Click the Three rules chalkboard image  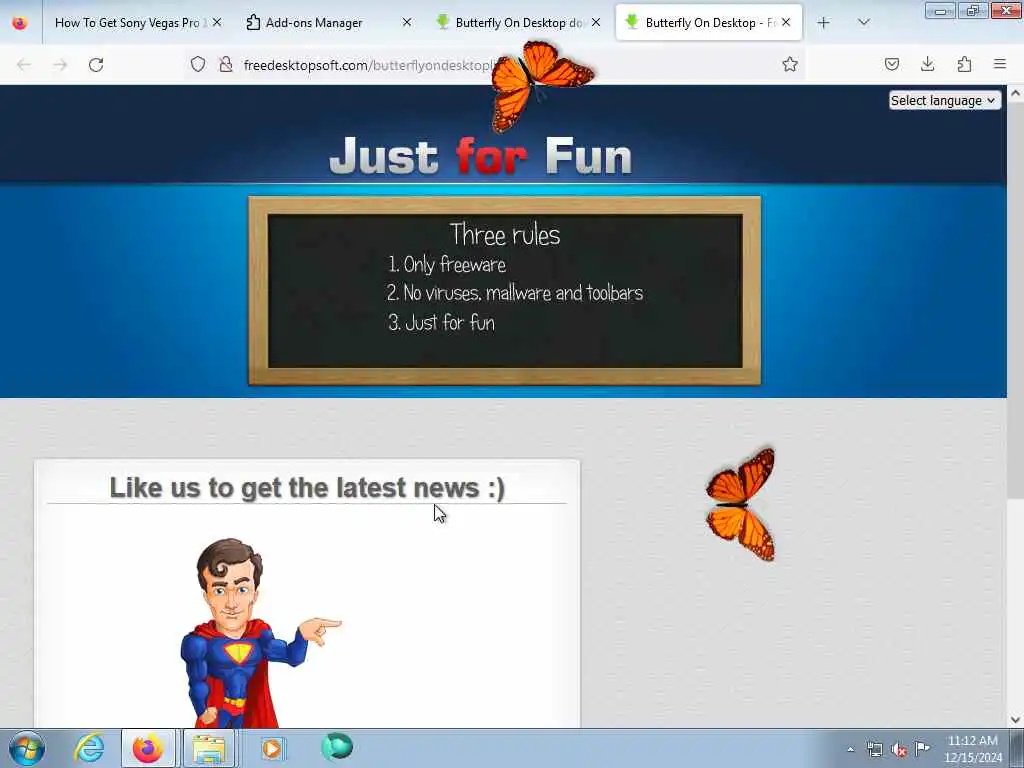tap(504, 291)
